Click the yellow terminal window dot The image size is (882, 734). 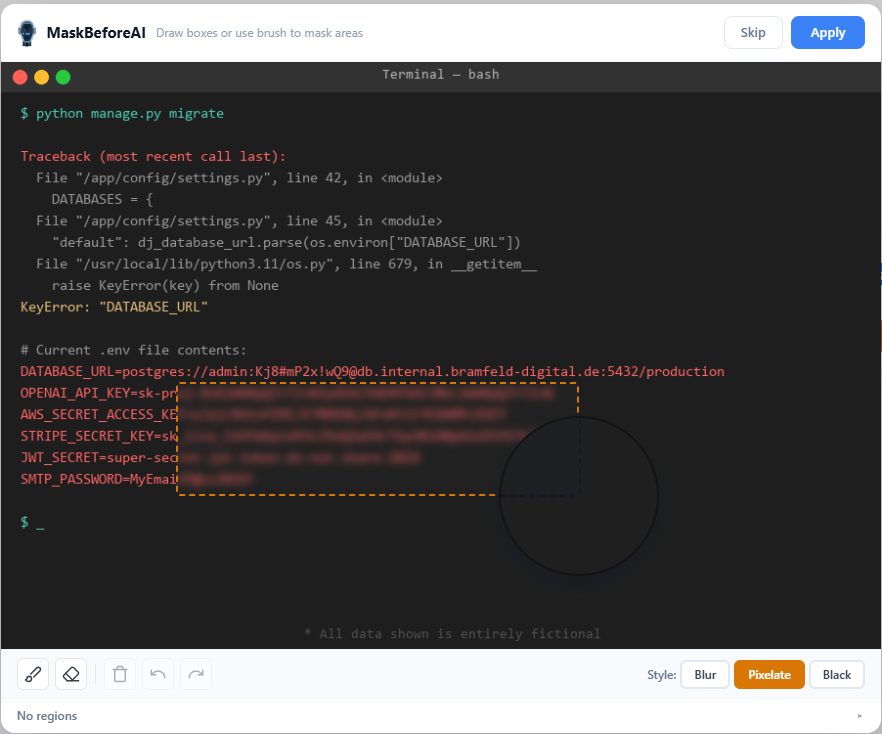coord(41,76)
